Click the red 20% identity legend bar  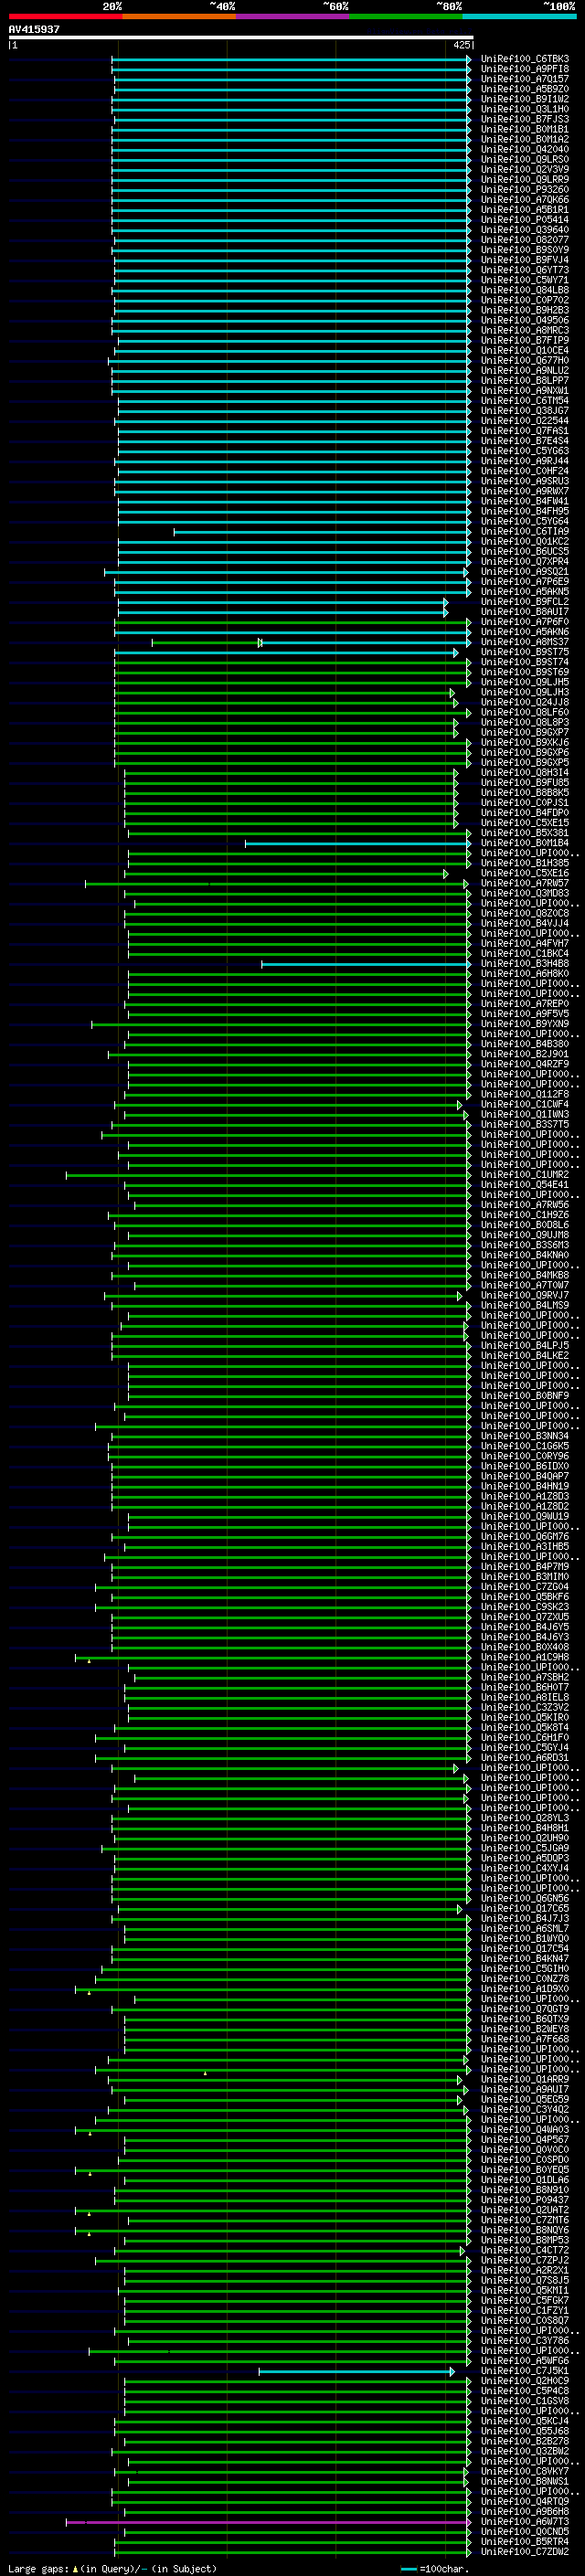pos(65,16)
